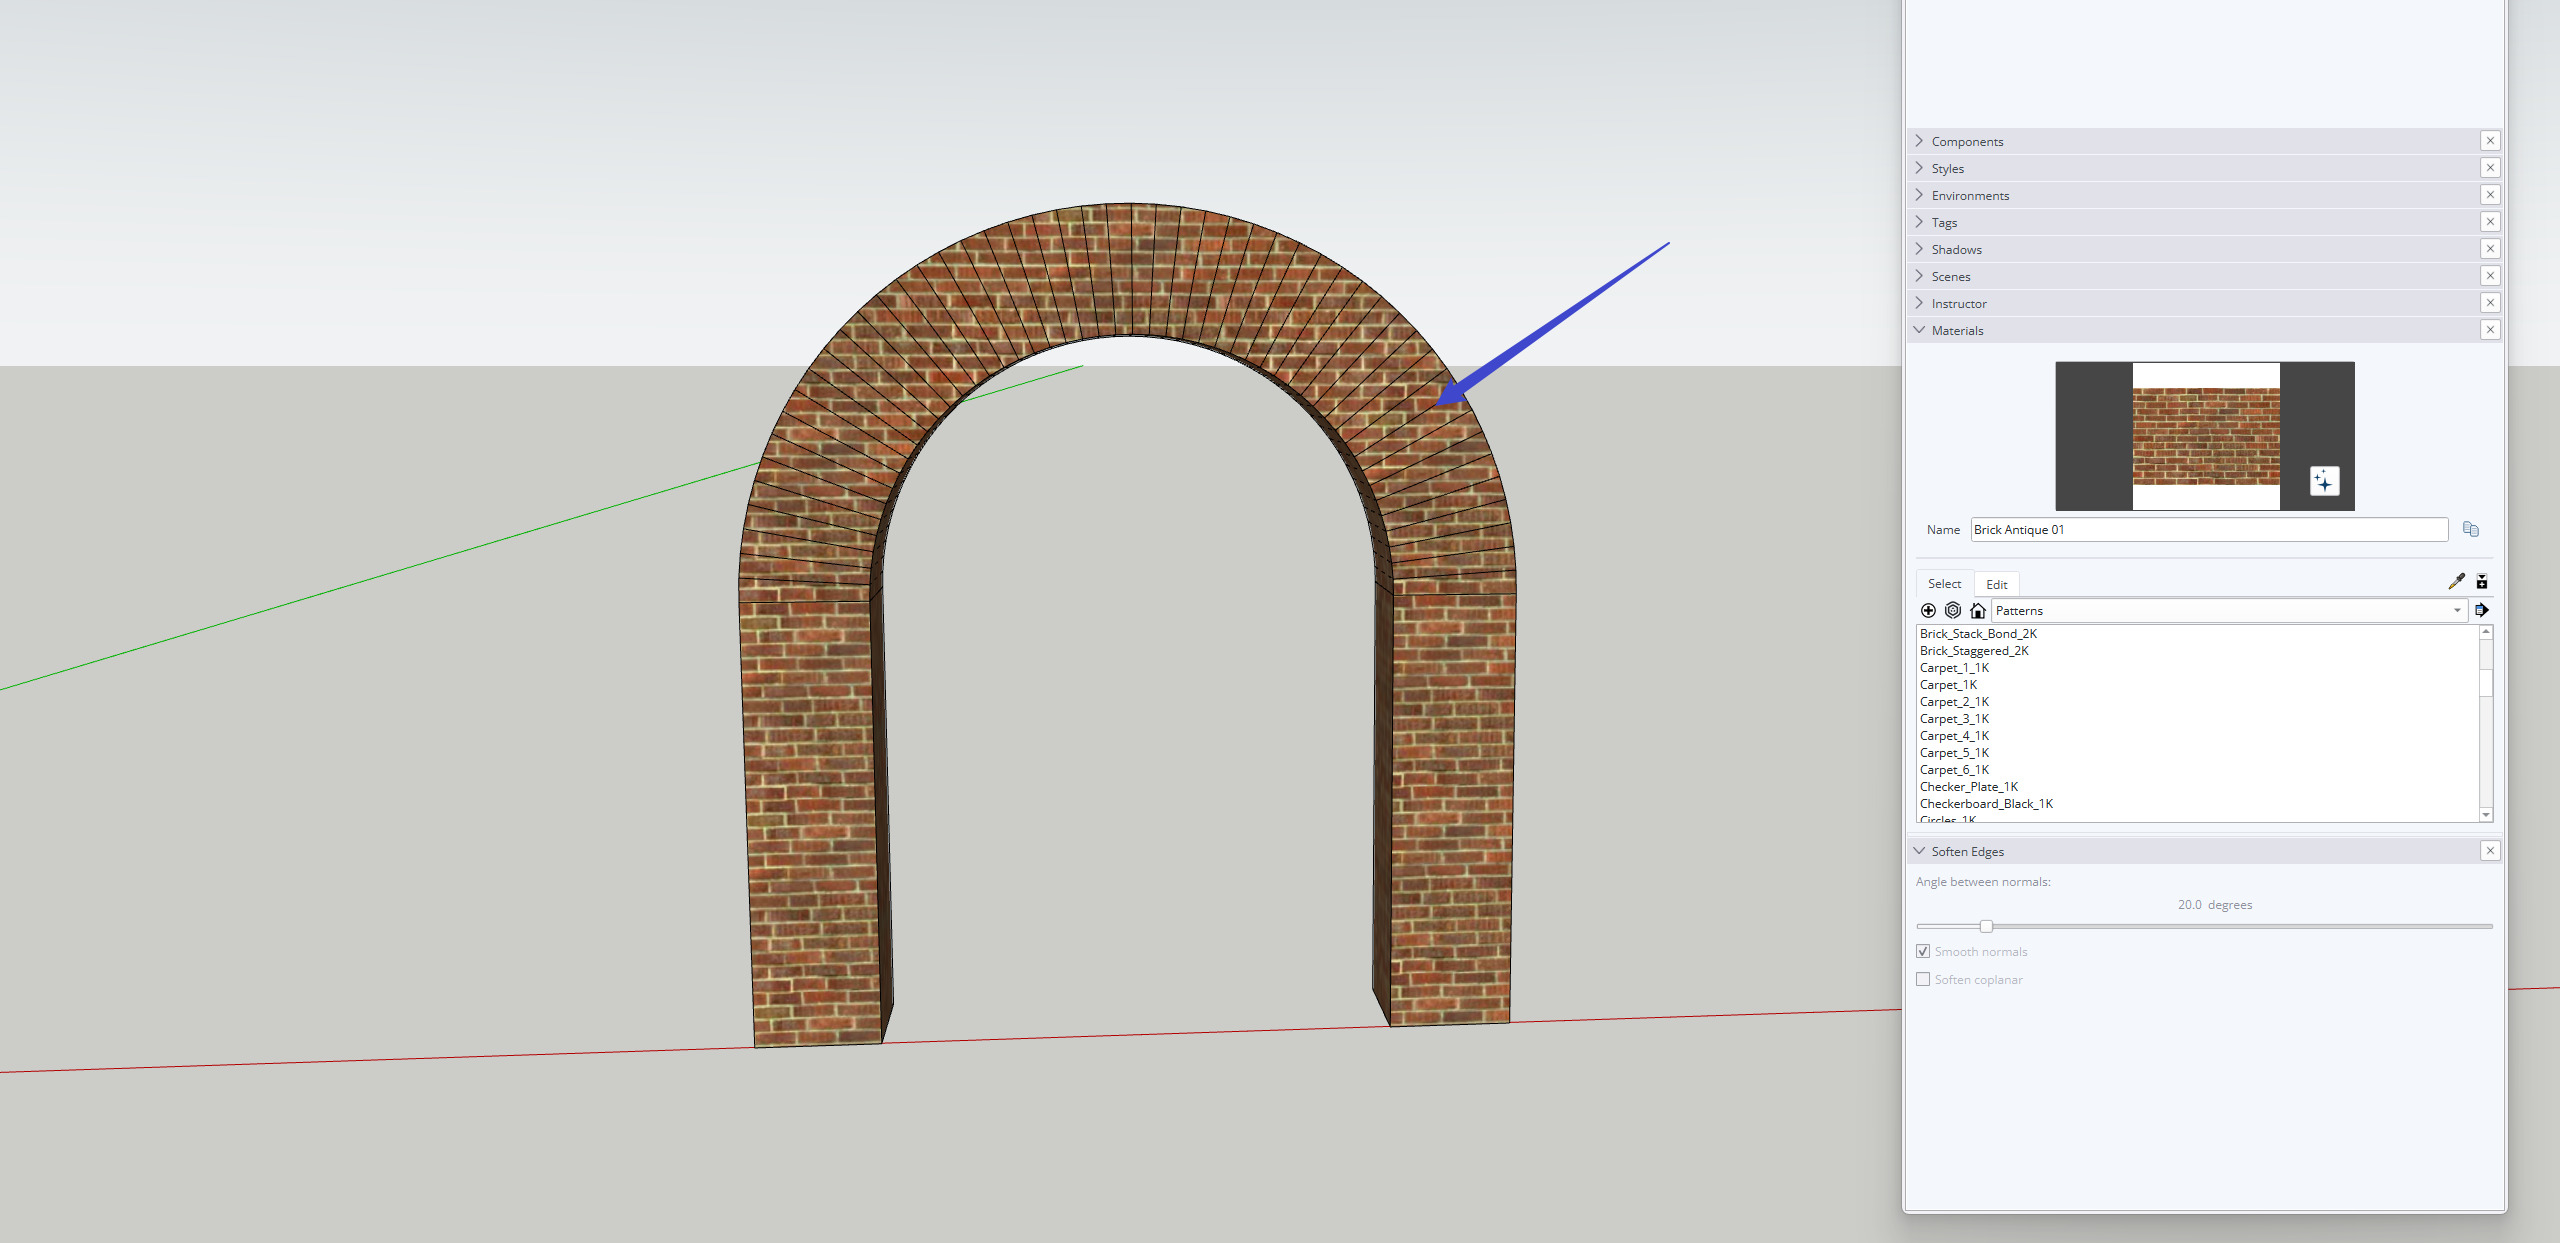Click the material Name input field
The image size is (2560, 1243).
(2208, 529)
